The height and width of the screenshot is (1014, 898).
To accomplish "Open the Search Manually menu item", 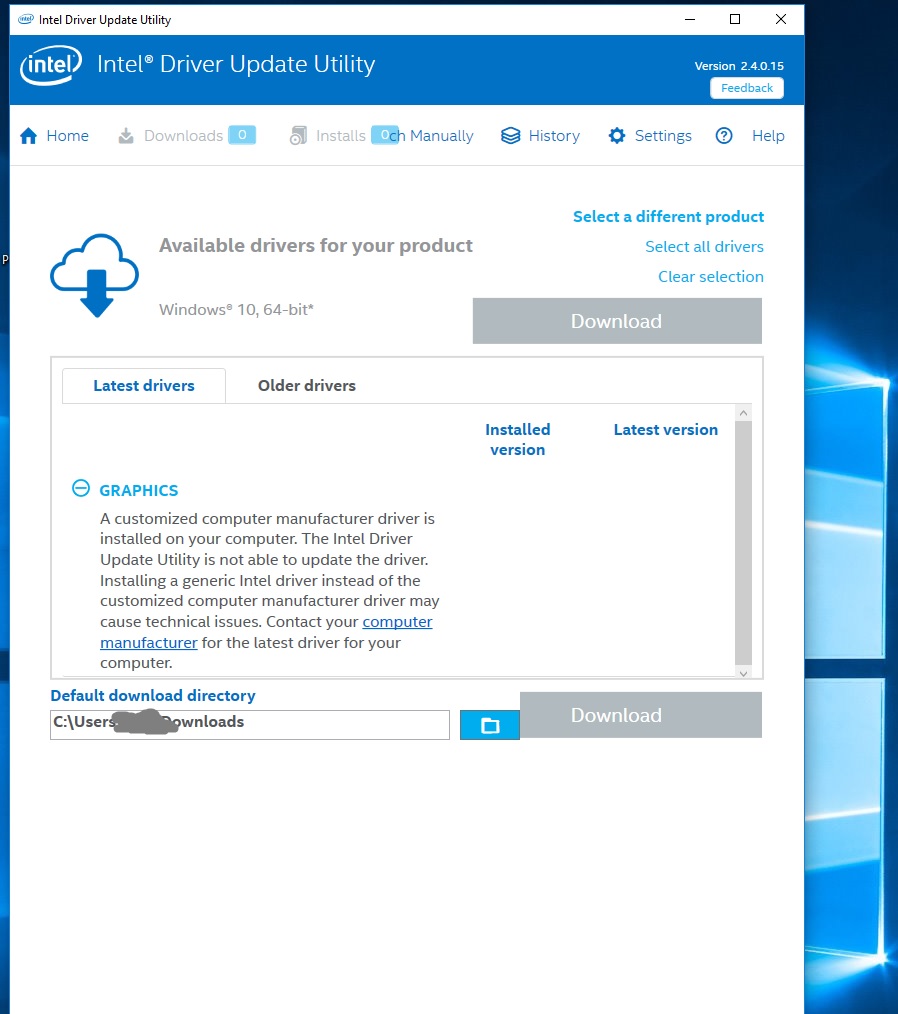I will [x=432, y=136].
